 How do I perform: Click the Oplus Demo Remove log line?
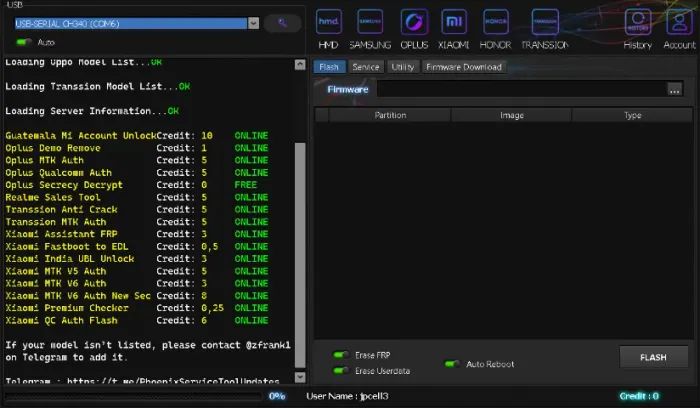click(x=137, y=148)
